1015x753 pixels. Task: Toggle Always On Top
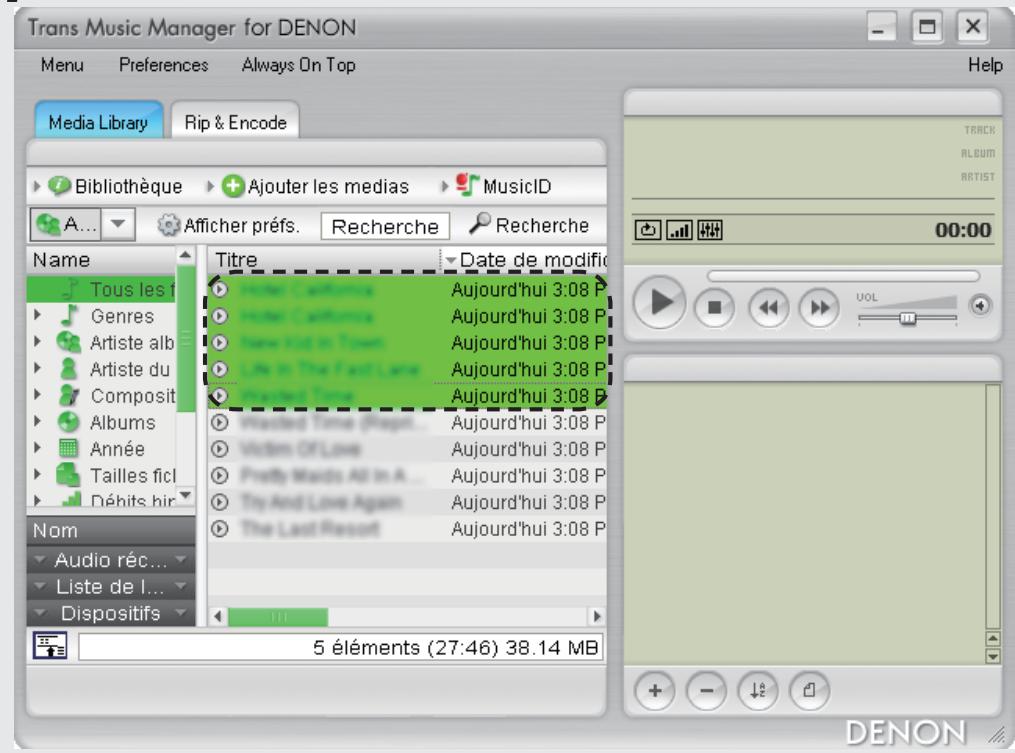(298, 65)
